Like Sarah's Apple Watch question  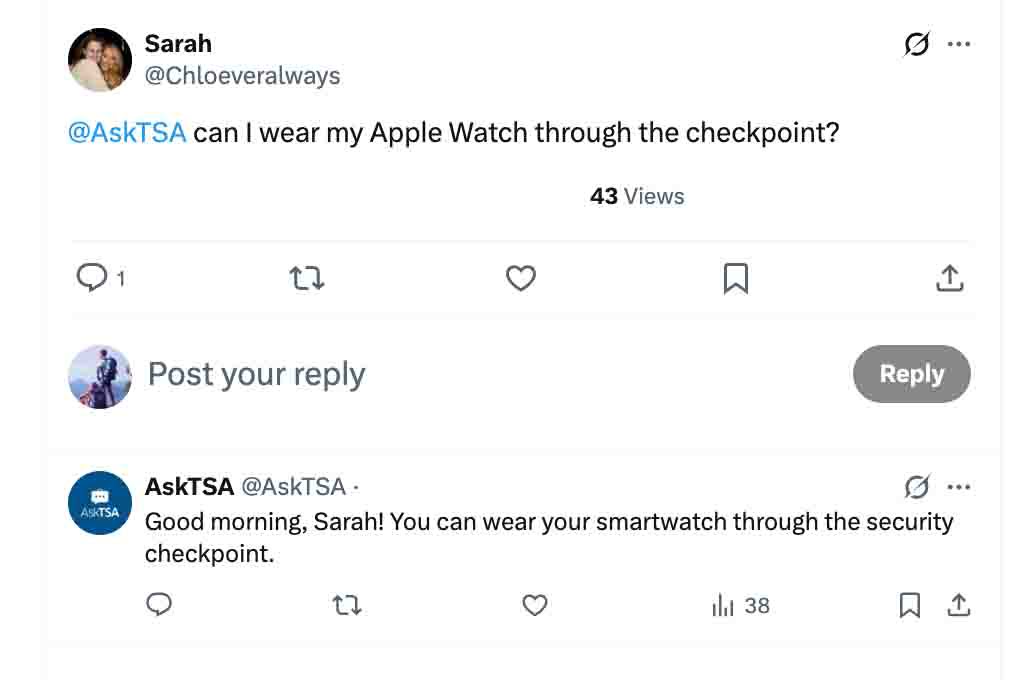pos(520,278)
